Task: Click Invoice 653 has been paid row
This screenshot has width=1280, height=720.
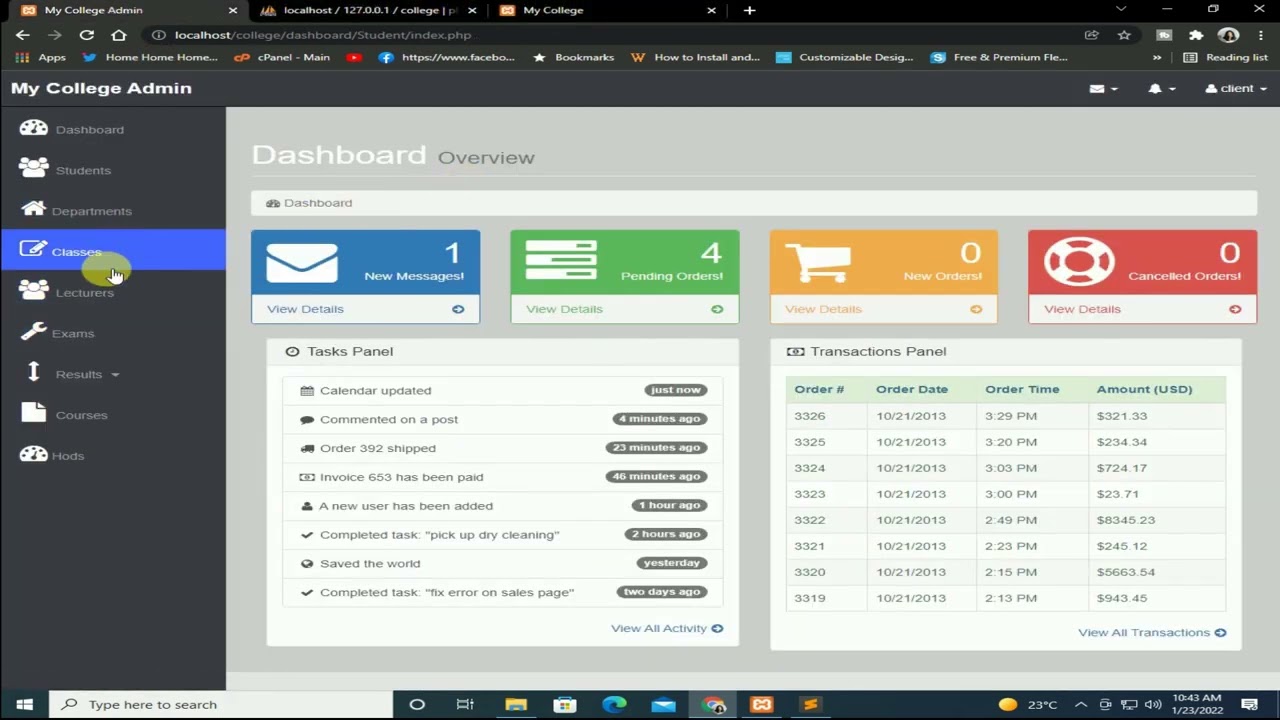Action: click(502, 477)
